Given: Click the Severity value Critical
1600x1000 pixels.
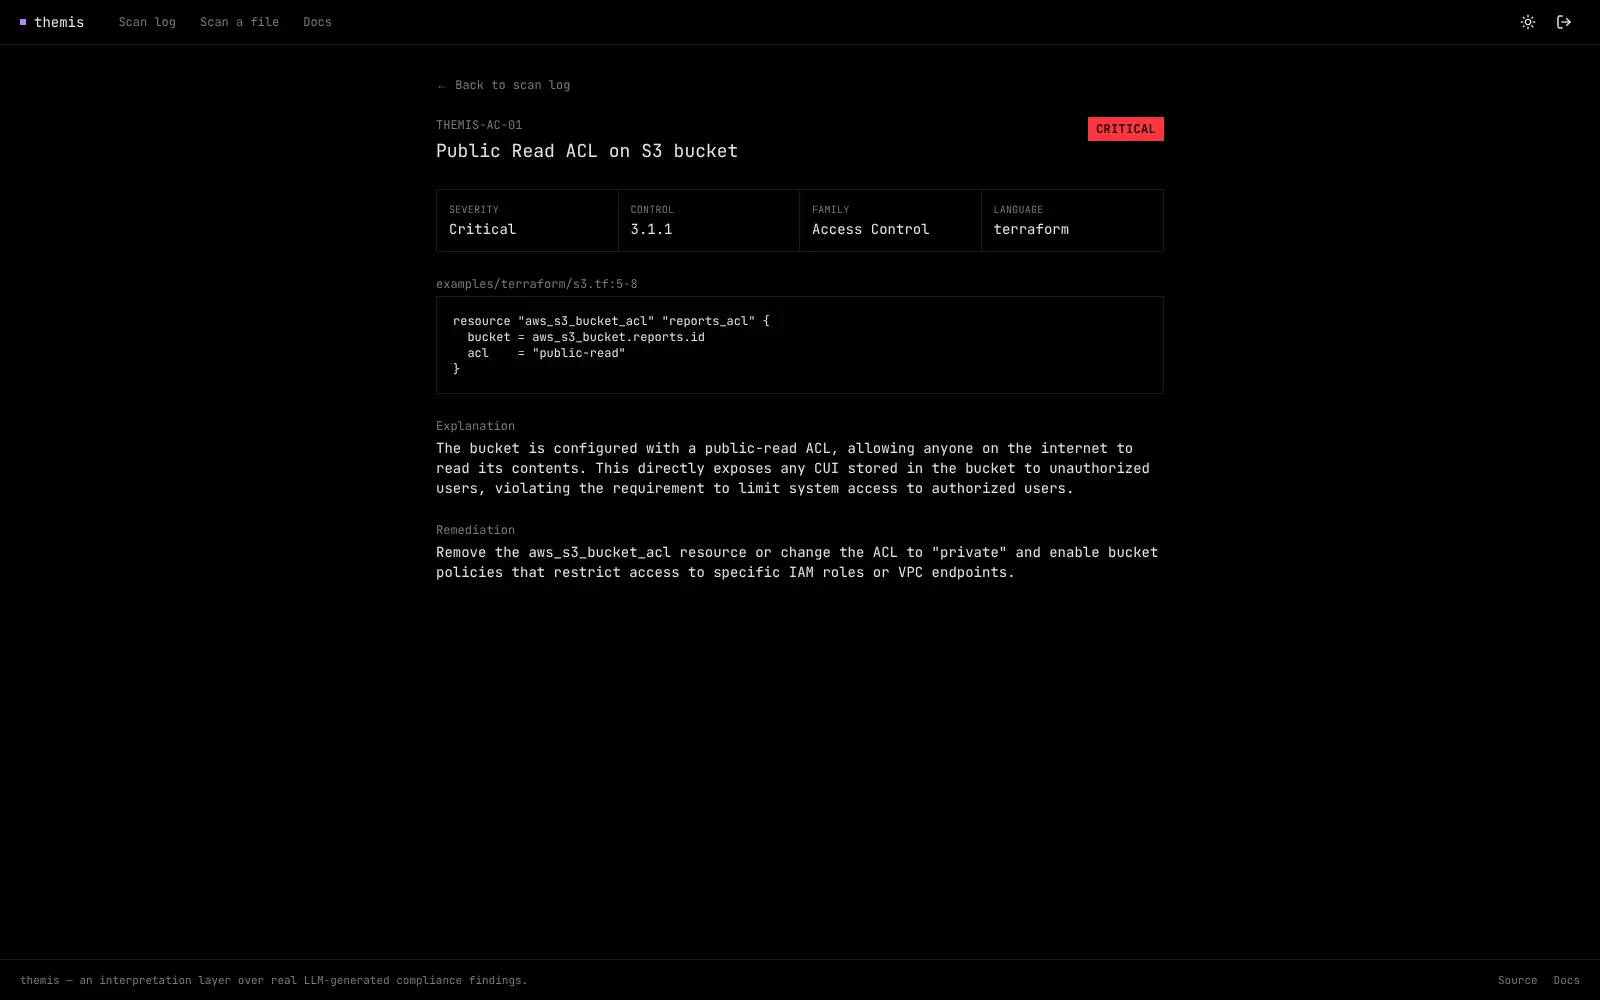Looking at the screenshot, I should [482, 229].
